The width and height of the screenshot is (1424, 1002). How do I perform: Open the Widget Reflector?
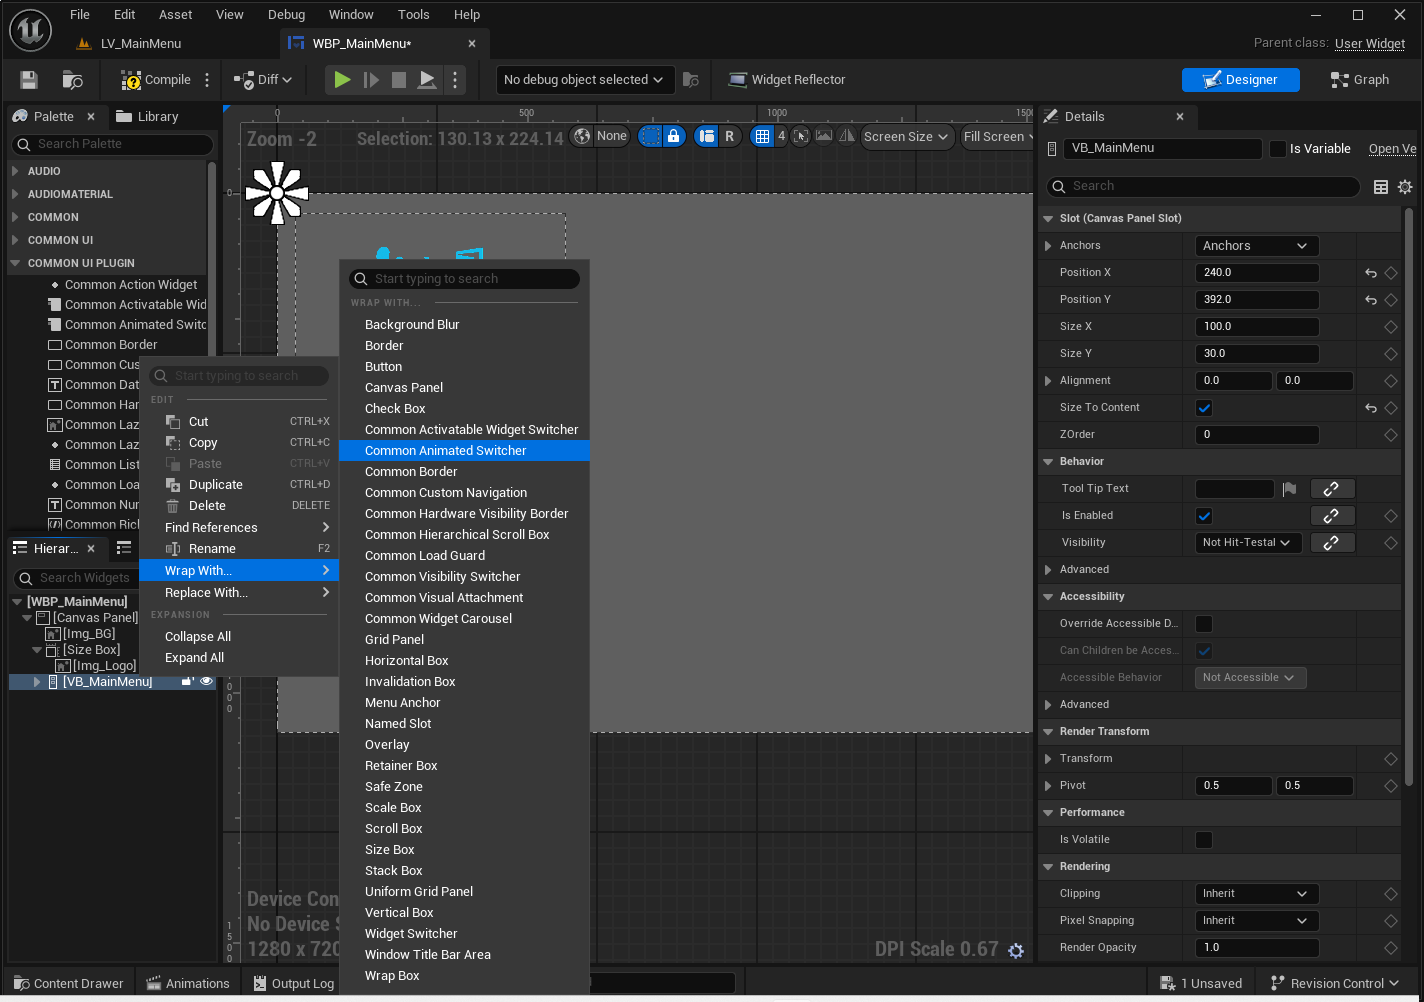tap(787, 80)
